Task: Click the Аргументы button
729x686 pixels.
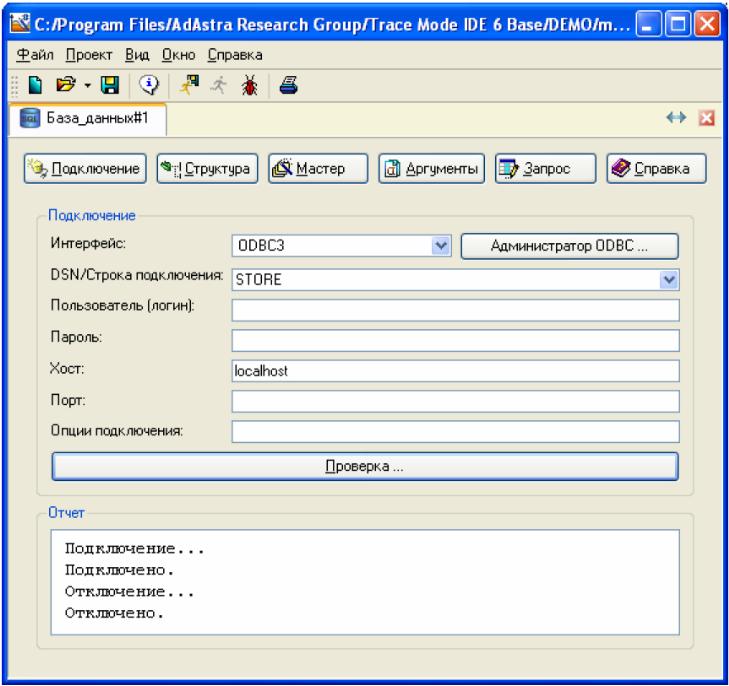Action: [x=431, y=168]
